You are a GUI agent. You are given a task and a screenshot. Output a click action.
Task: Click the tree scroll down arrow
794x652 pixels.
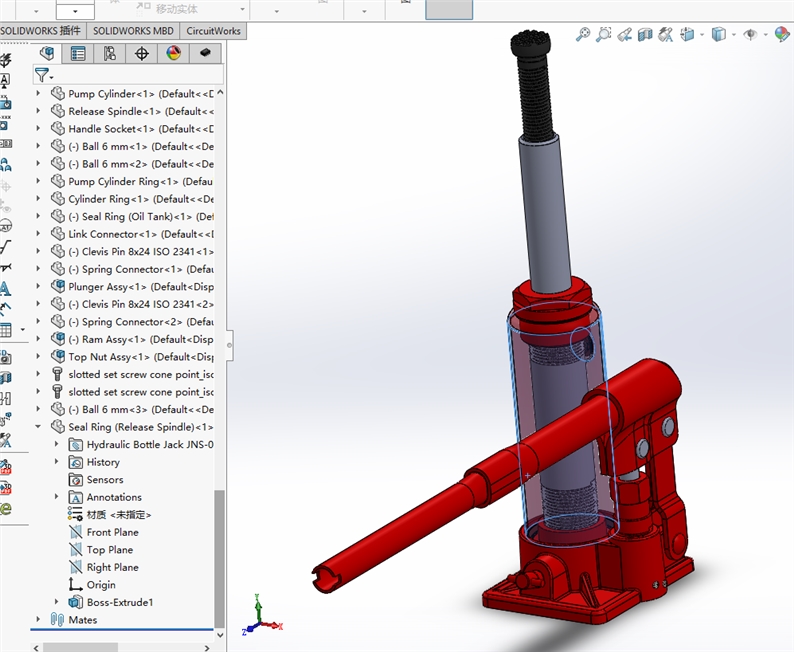tap(220, 634)
